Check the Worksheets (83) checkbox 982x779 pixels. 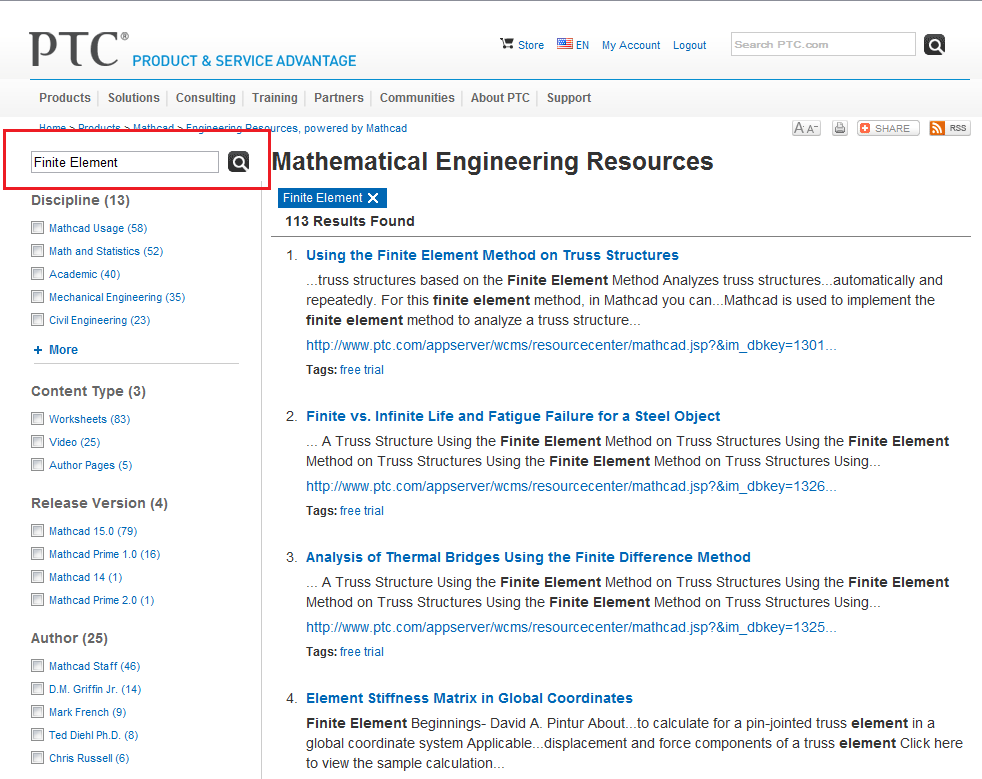pos(38,418)
